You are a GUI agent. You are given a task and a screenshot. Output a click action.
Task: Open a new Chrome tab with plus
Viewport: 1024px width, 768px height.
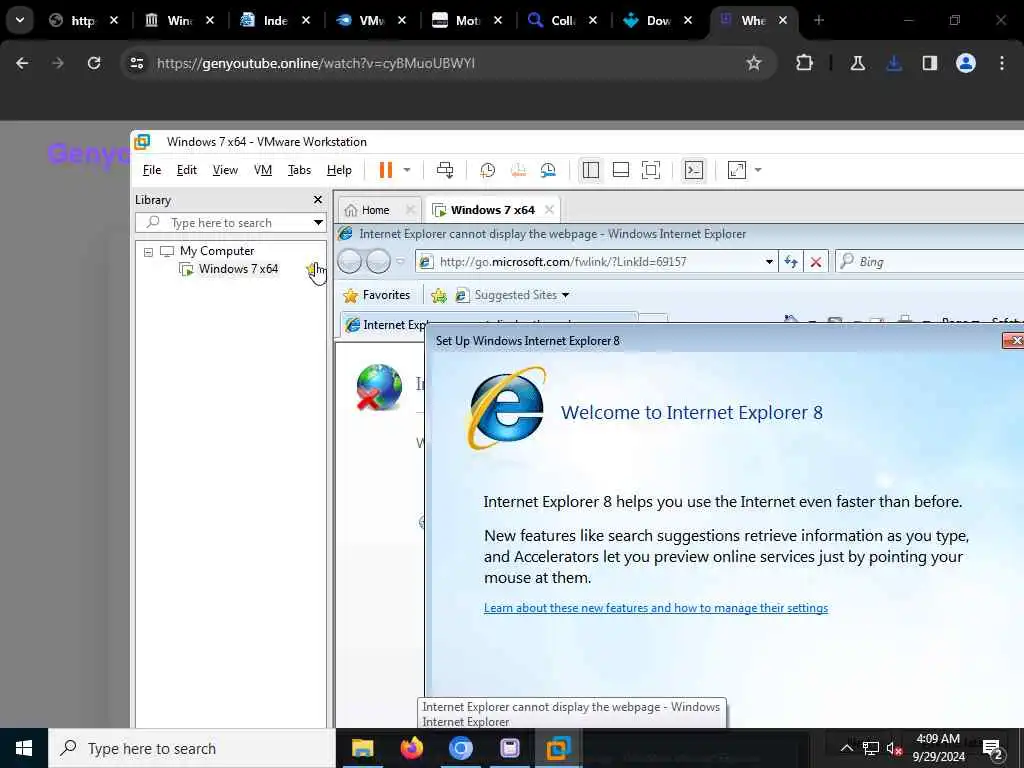coord(819,20)
